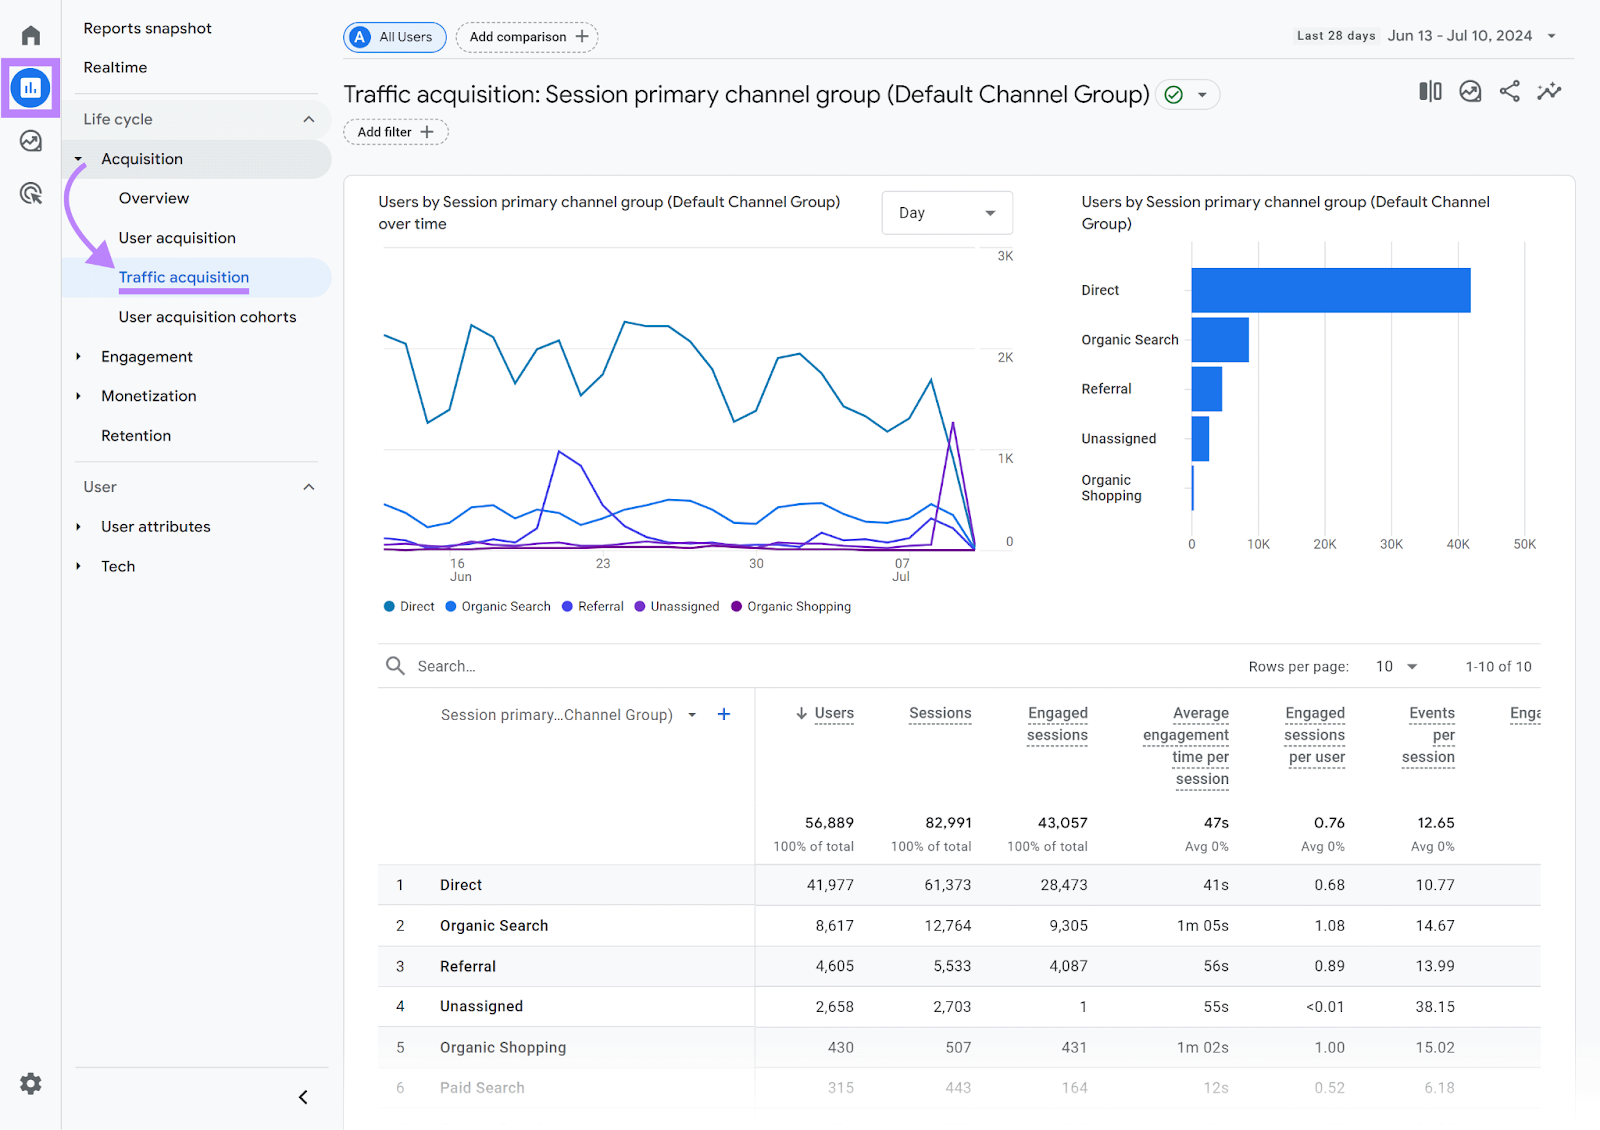Open the Realtime report
This screenshot has height=1130, width=1600.
[x=115, y=67]
